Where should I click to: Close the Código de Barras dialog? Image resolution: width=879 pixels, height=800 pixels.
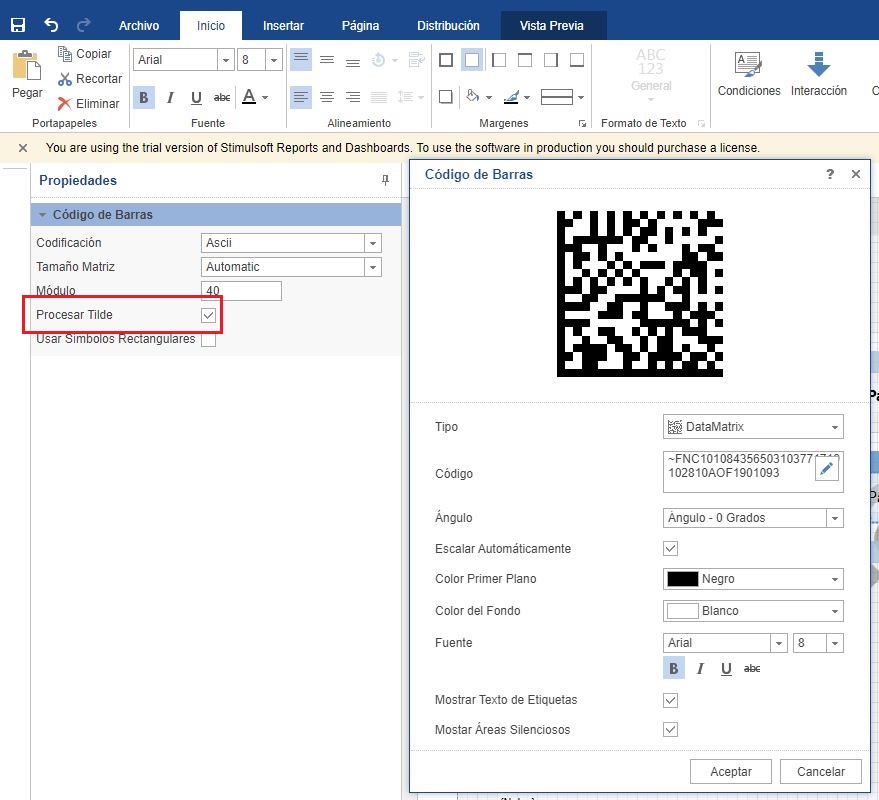click(x=855, y=174)
